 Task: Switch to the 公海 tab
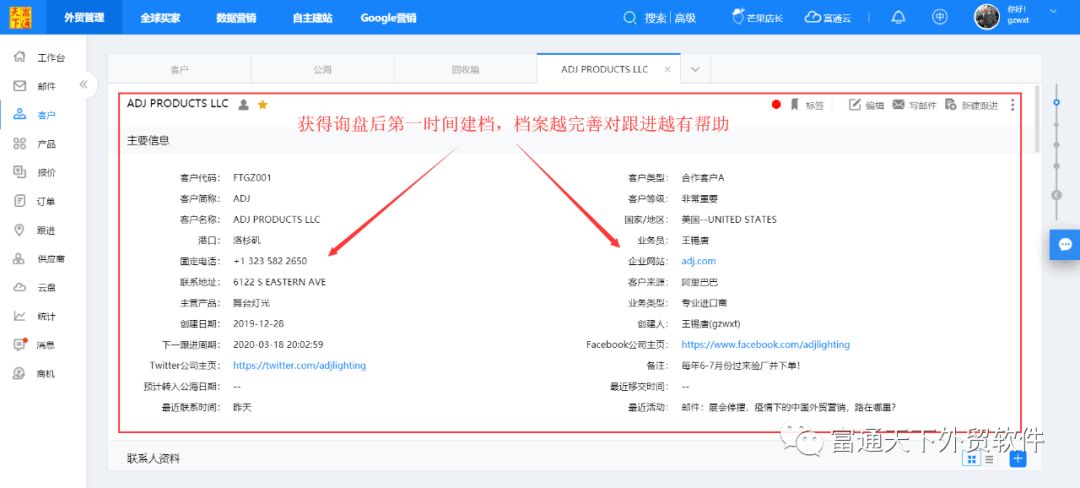[322, 70]
